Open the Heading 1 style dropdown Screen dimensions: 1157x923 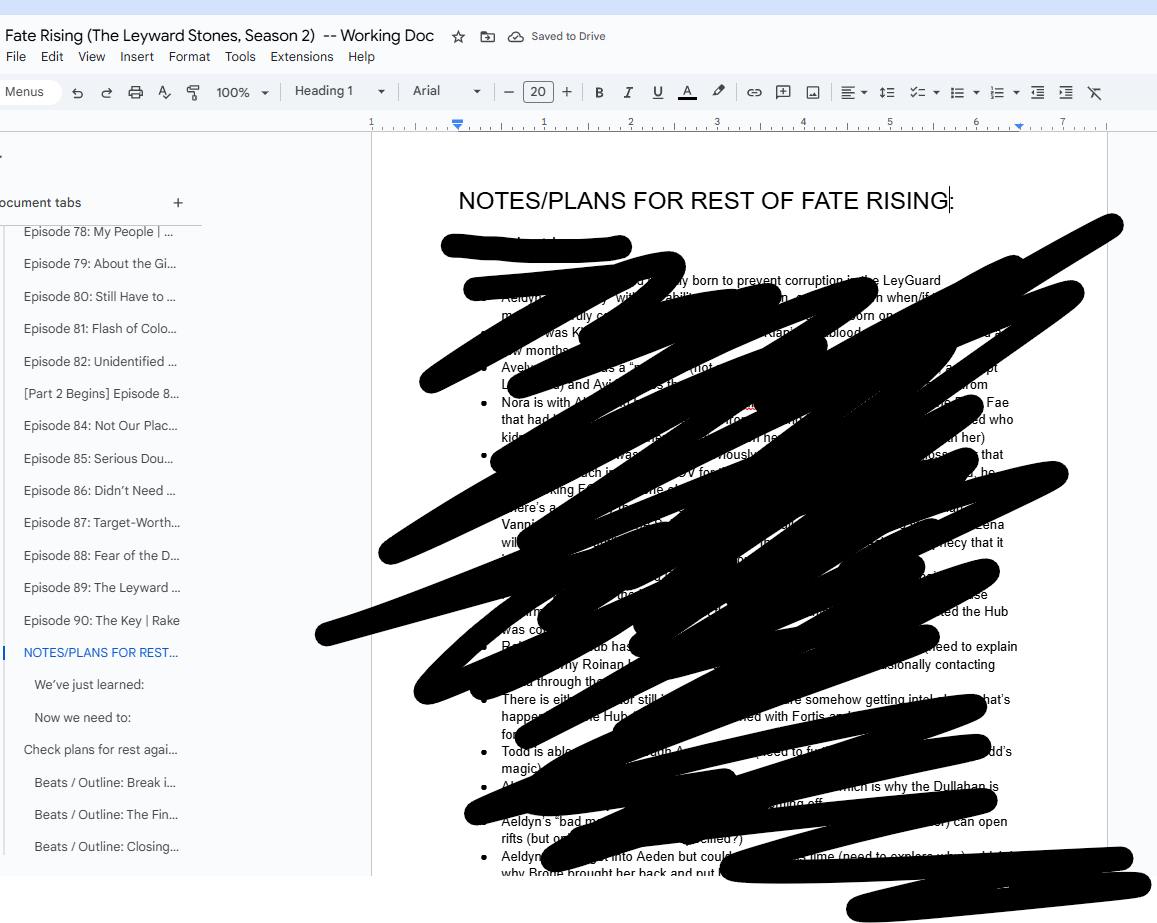tap(339, 91)
